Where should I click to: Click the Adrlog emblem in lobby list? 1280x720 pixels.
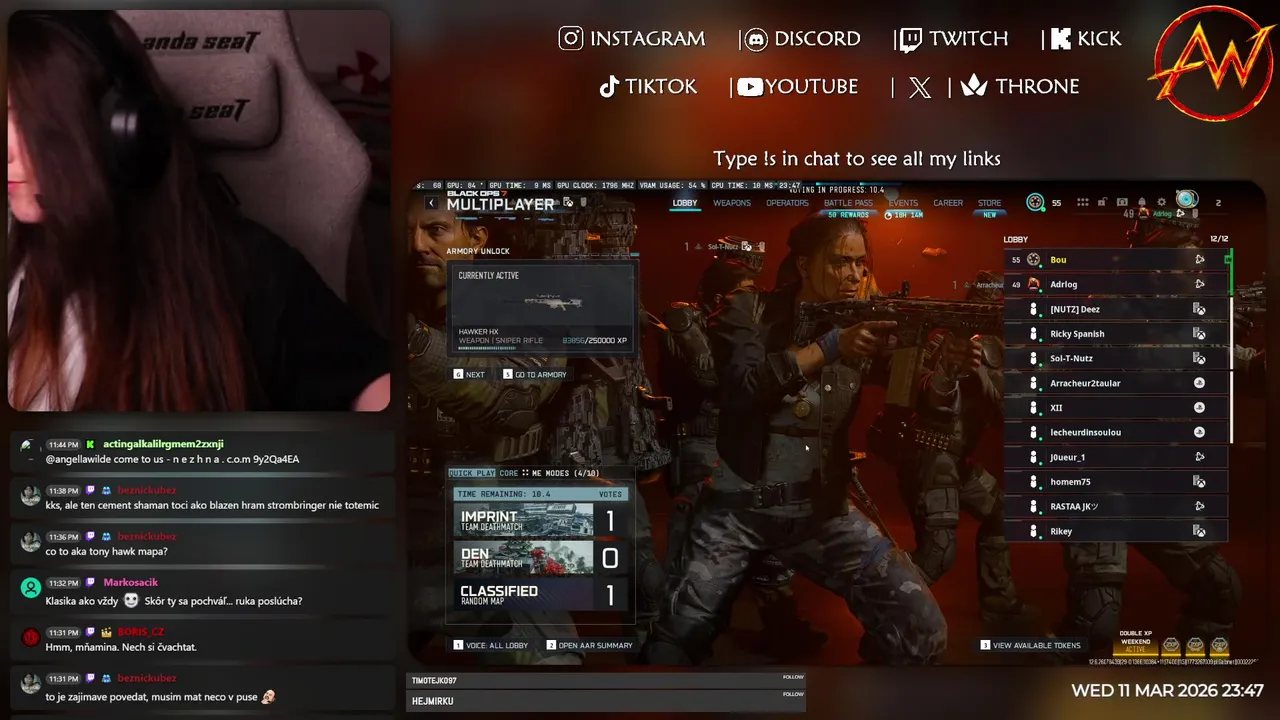pyautogui.click(x=1034, y=284)
